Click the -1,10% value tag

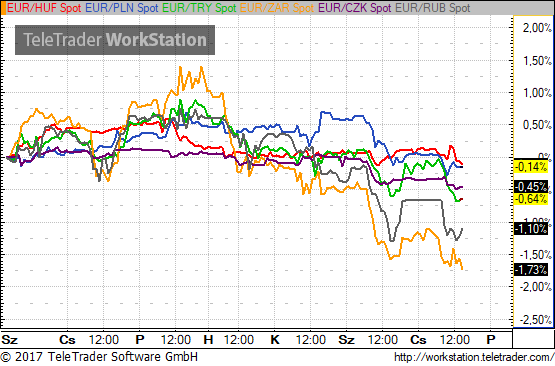[x=531, y=229]
